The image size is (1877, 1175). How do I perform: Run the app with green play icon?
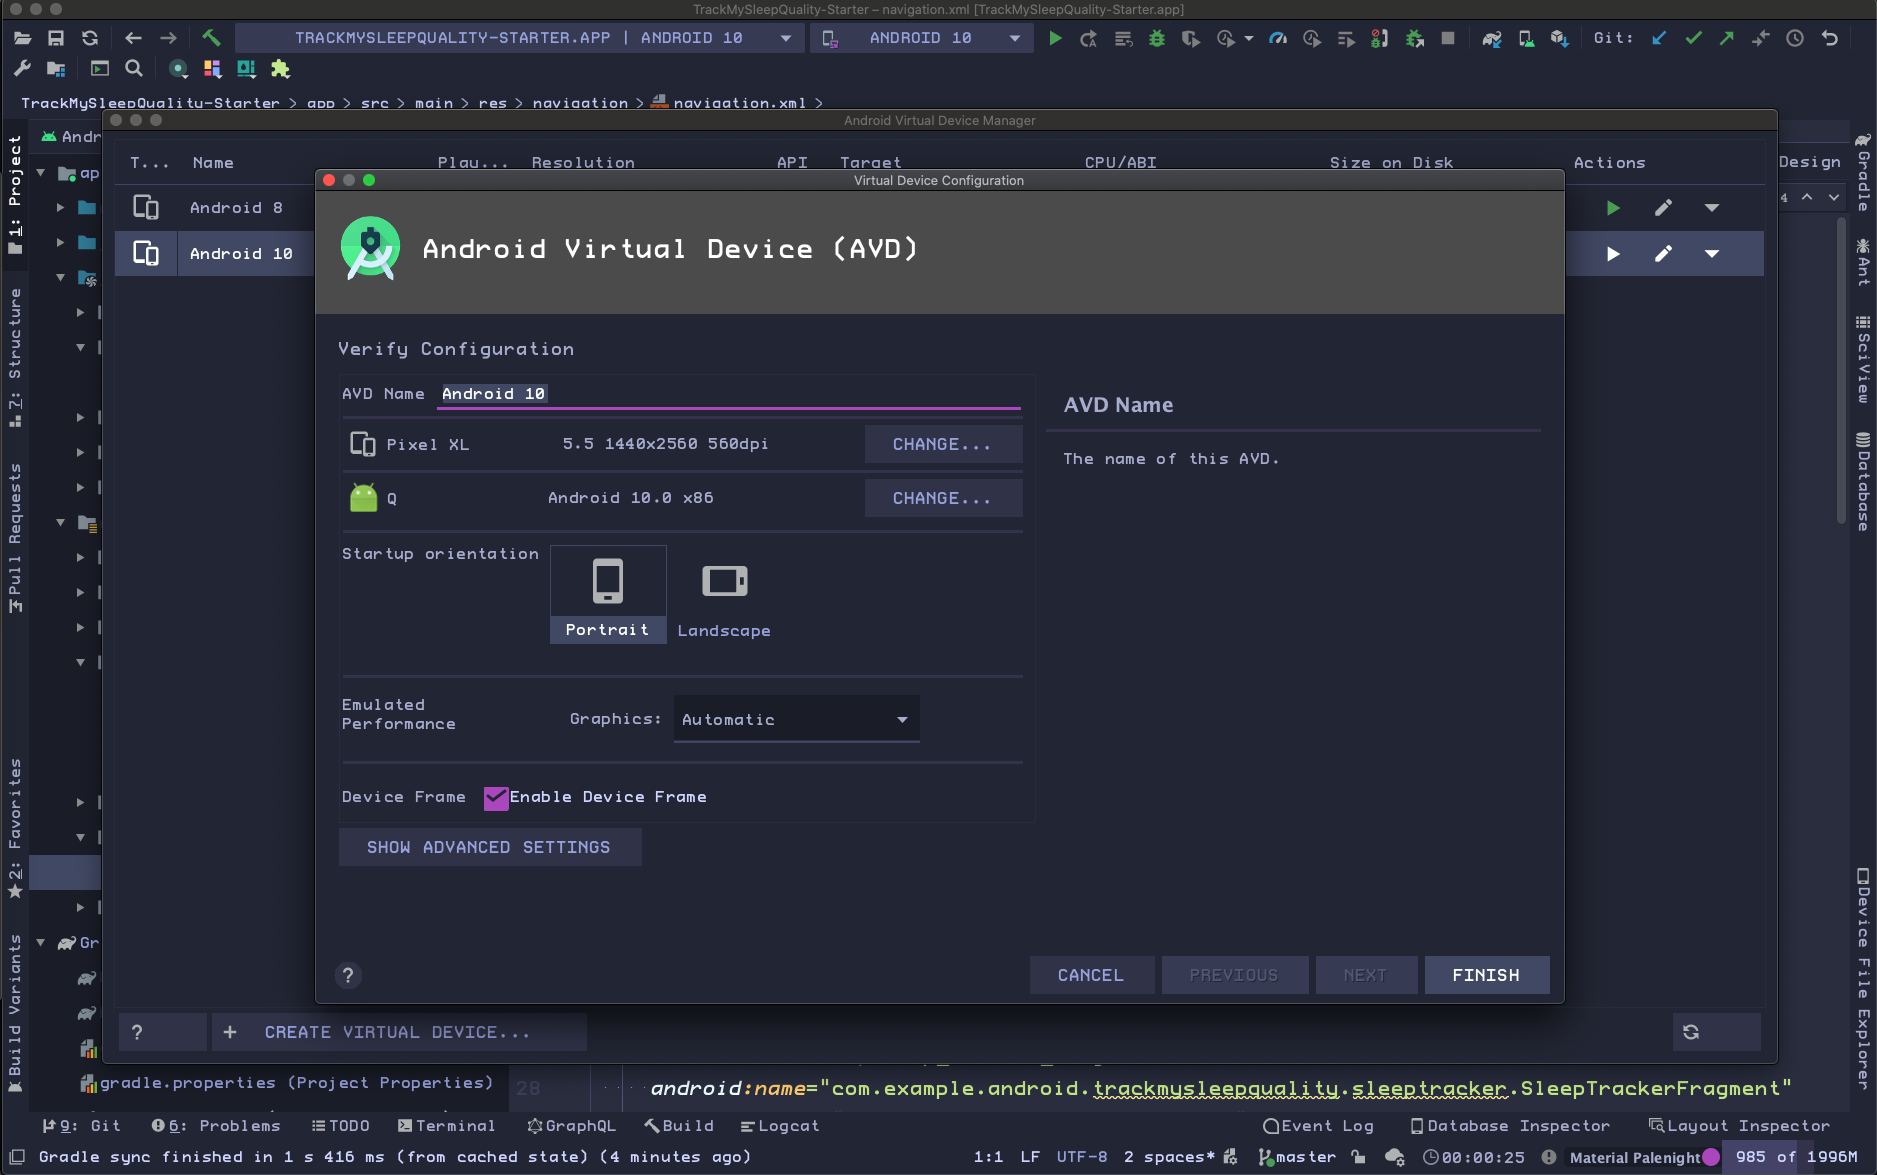click(x=1055, y=38)
